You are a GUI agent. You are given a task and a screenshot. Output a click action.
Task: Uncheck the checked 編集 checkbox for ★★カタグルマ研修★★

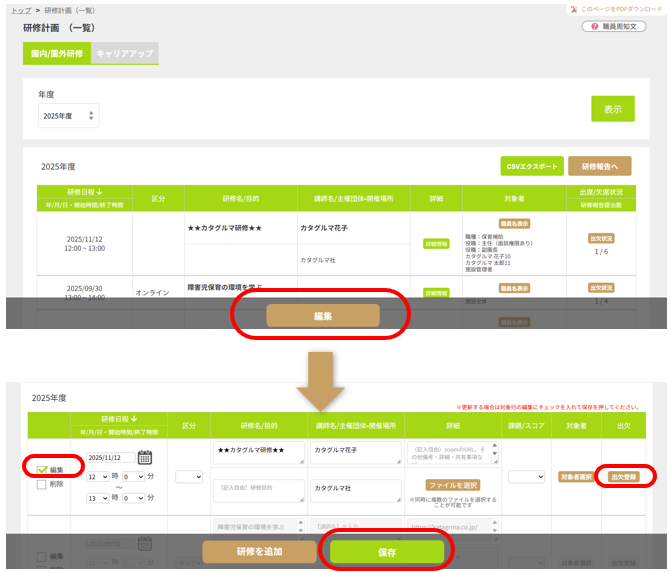[x=42, y=470]
